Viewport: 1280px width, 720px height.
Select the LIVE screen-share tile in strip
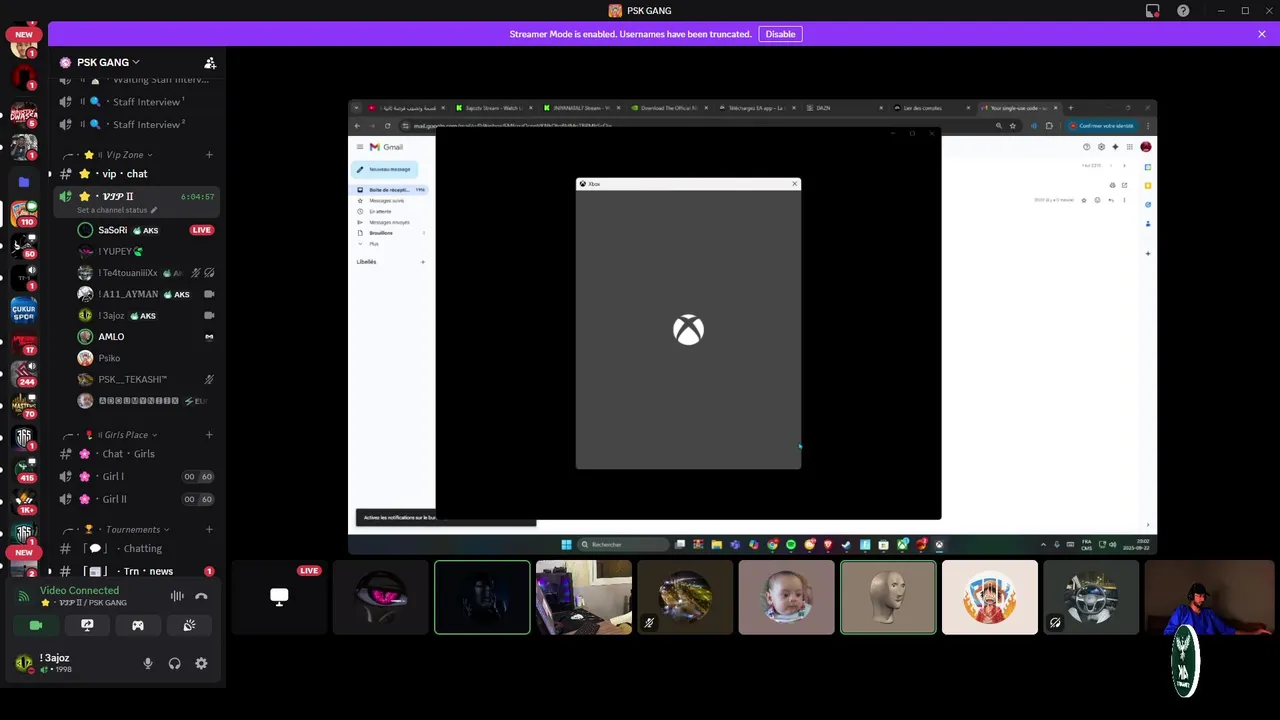(x=279, y=597)
